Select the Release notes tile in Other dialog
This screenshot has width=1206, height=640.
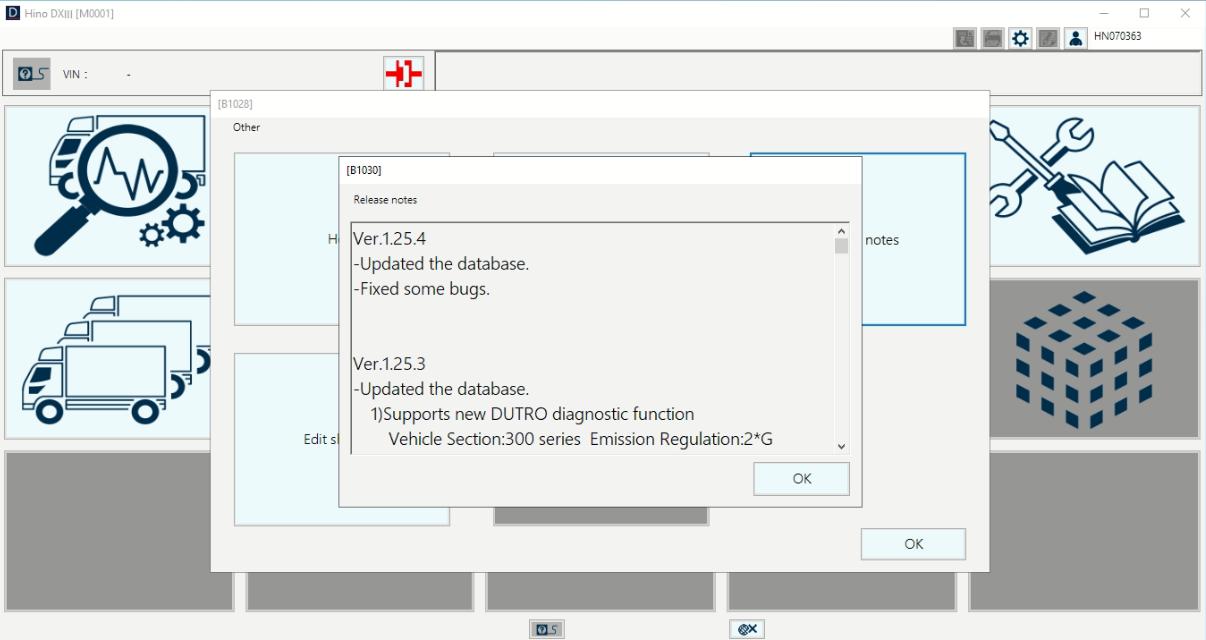(x=913, y=239)
